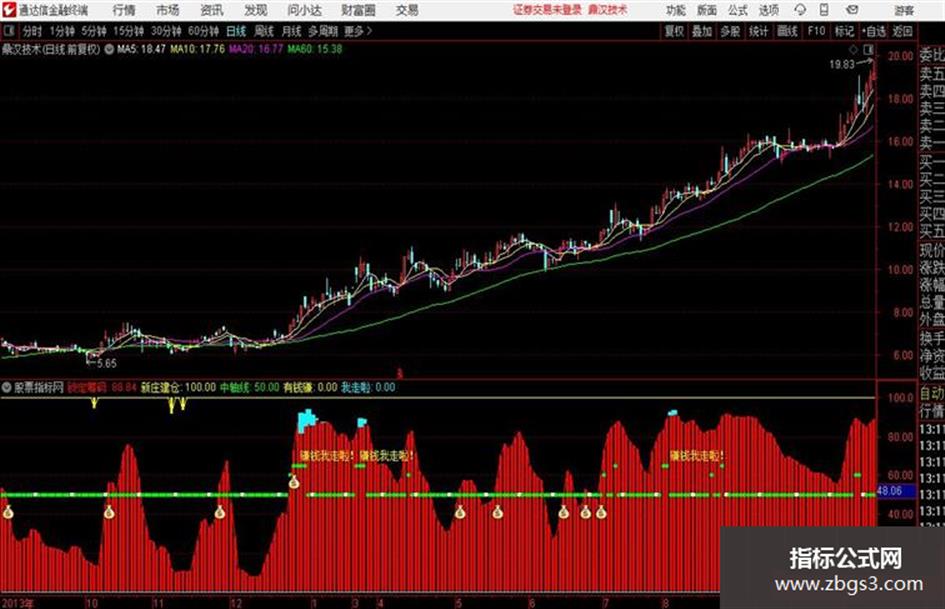Toggle the right info panel icon
The width and height of the screenshot is (945, 609).
[x=868, y=49]
